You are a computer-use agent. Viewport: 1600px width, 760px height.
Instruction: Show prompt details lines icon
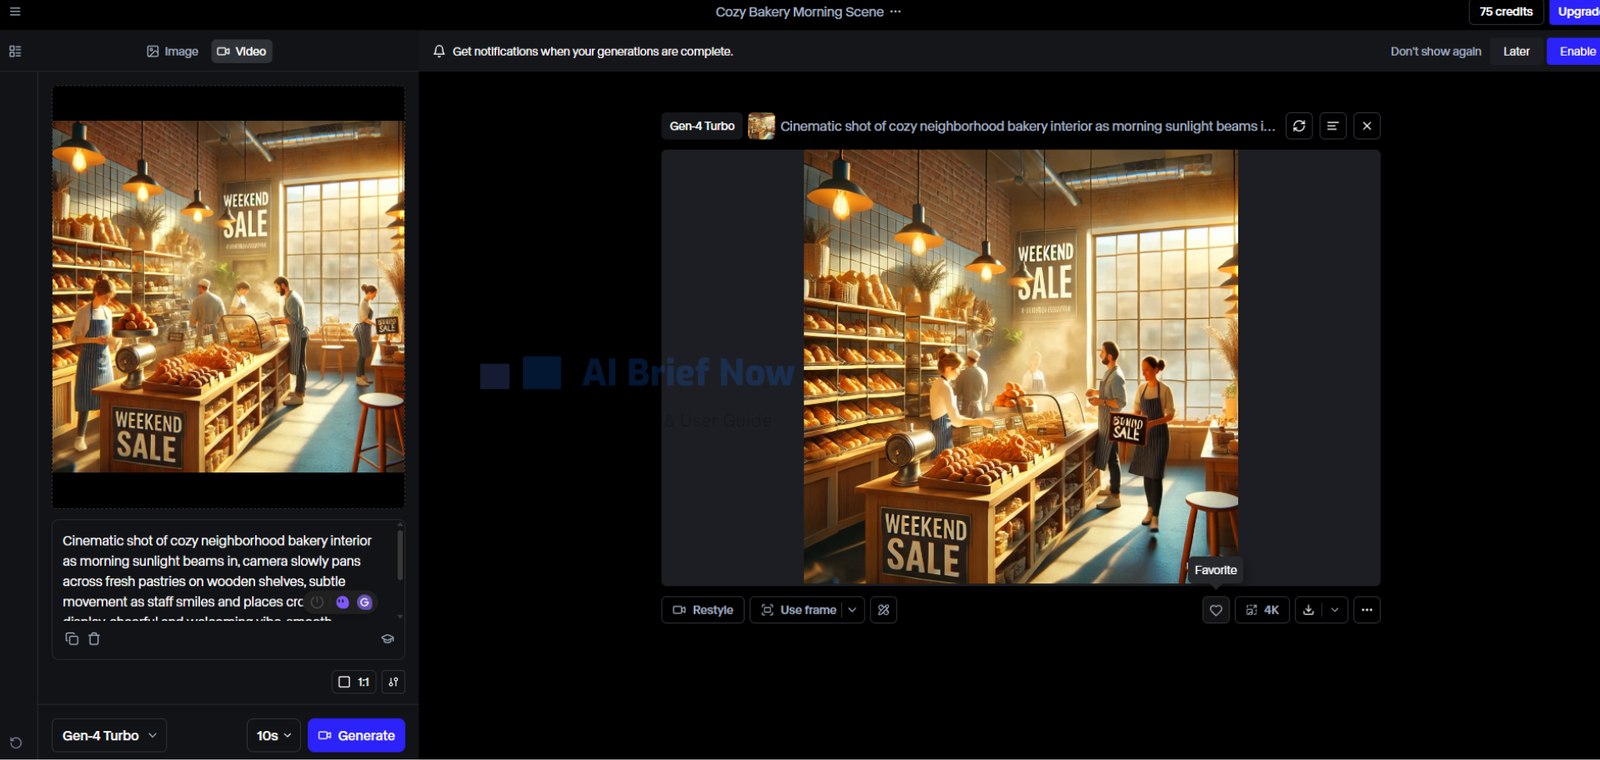tap(1333, 126)
